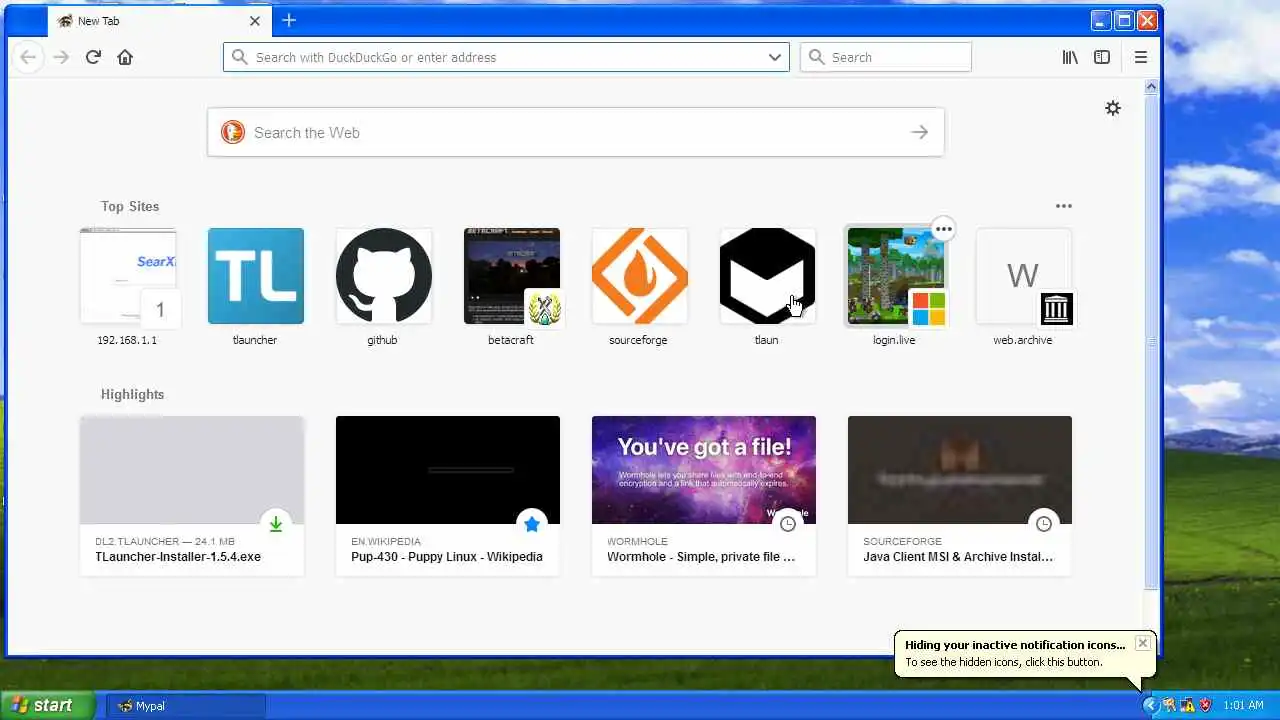Close the New Tab tab
The width and height of the screenshot is (1280, 720).
click(254, 20)
